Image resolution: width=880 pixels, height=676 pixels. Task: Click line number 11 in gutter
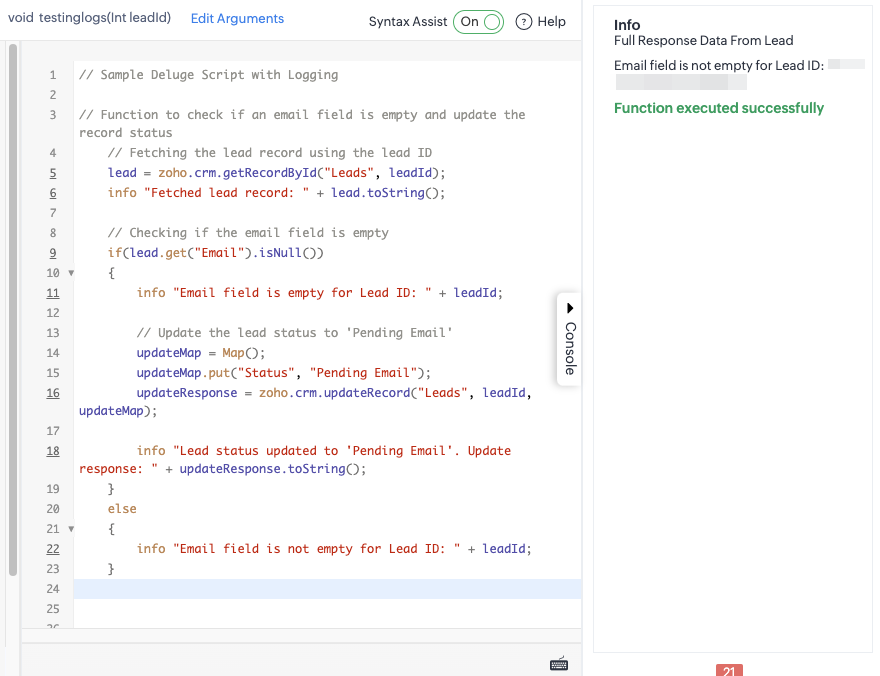click(53, 293)
